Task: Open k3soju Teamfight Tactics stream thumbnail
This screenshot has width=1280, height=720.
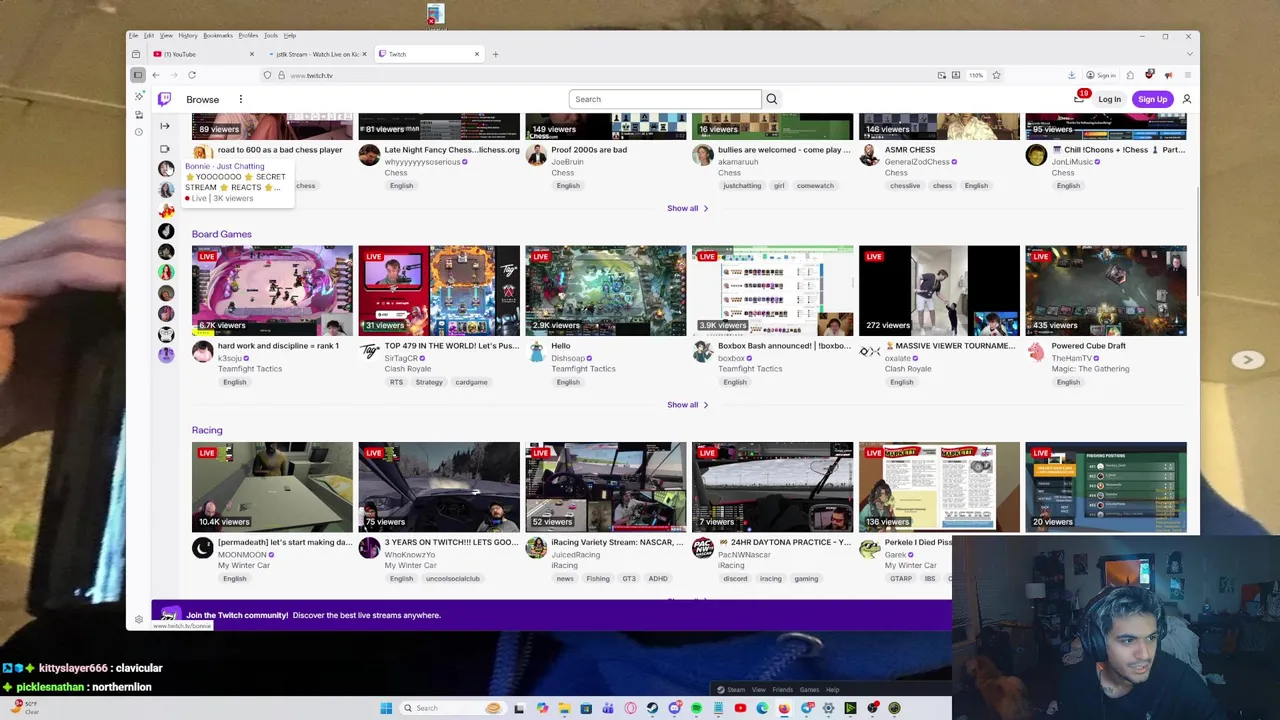Action: 272,290
